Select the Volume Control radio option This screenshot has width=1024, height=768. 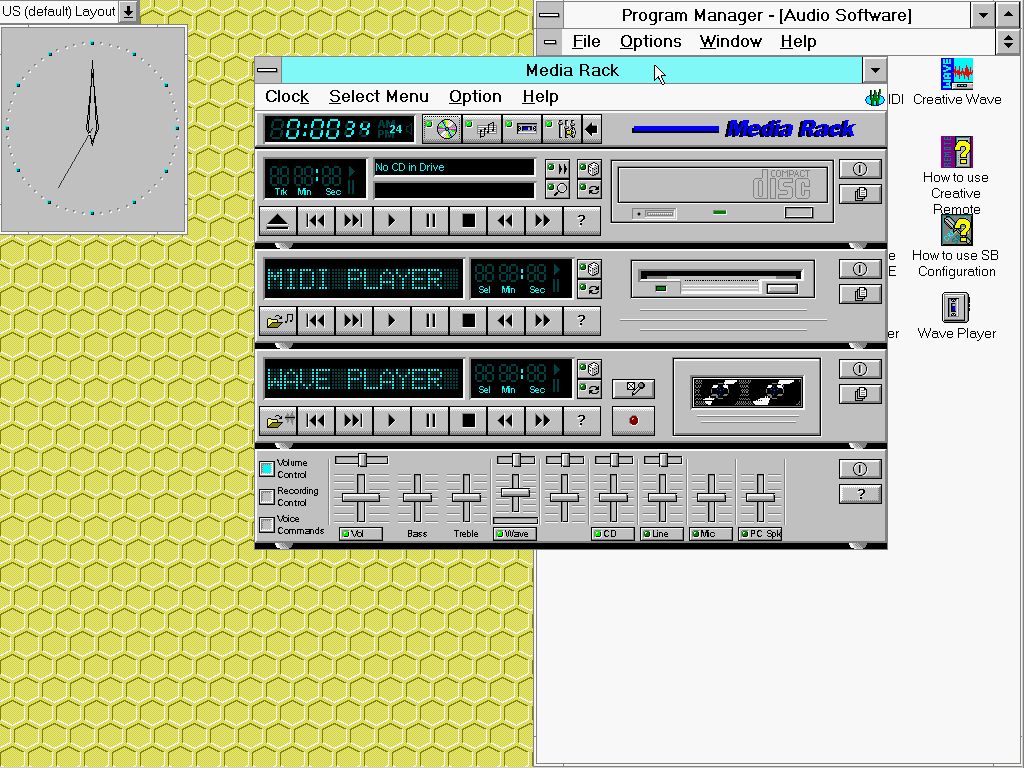coord(267,468)
